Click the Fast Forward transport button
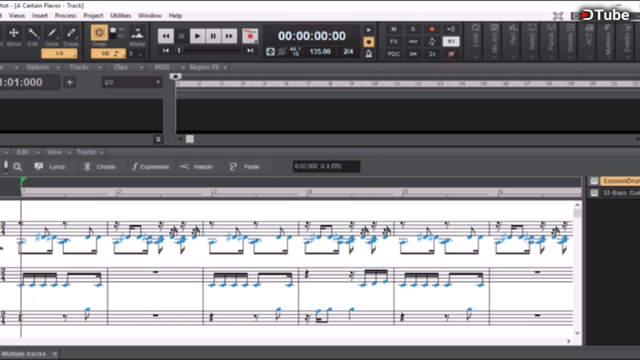The height and width of the screenshot is (360, 640). [229, 36]
